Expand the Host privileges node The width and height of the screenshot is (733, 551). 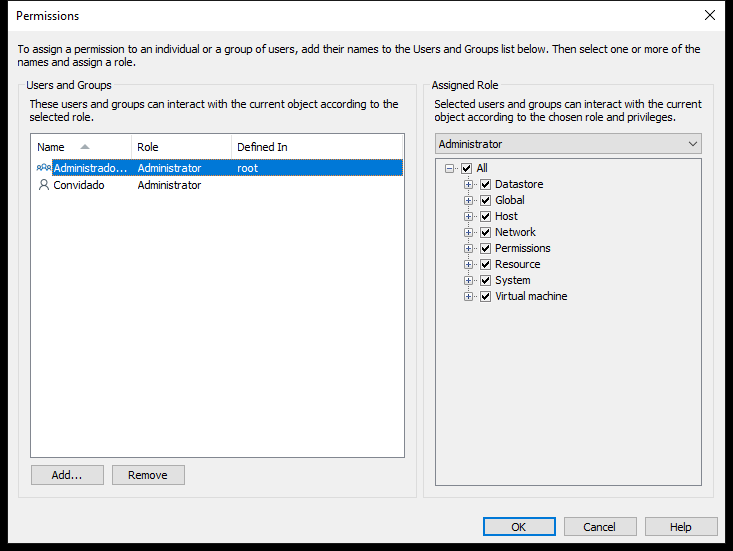pyautogui.click(x=468, y=216)
